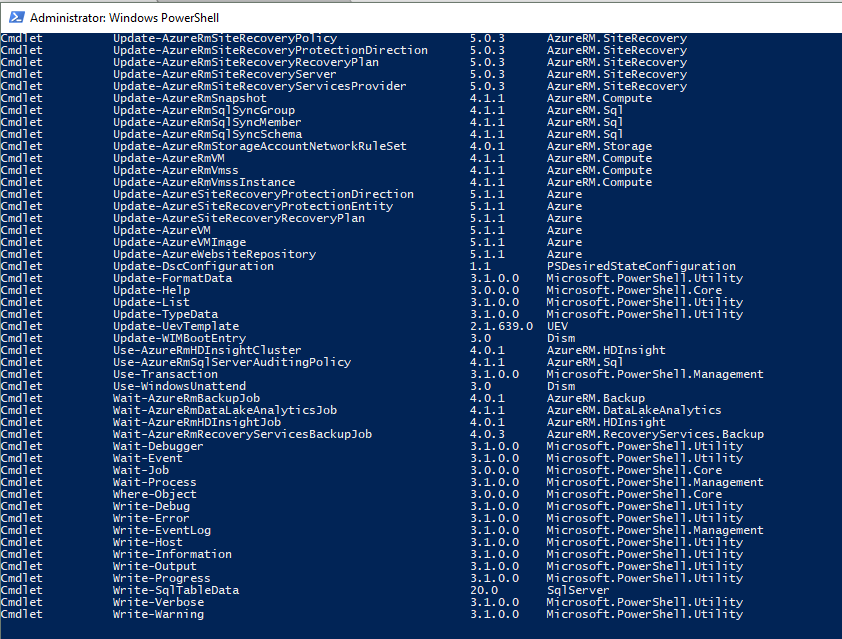Click Update-AzureSiteRecoveryProtectionDirection entry
This screenshot has width=842, height=639.
(263, 194)
